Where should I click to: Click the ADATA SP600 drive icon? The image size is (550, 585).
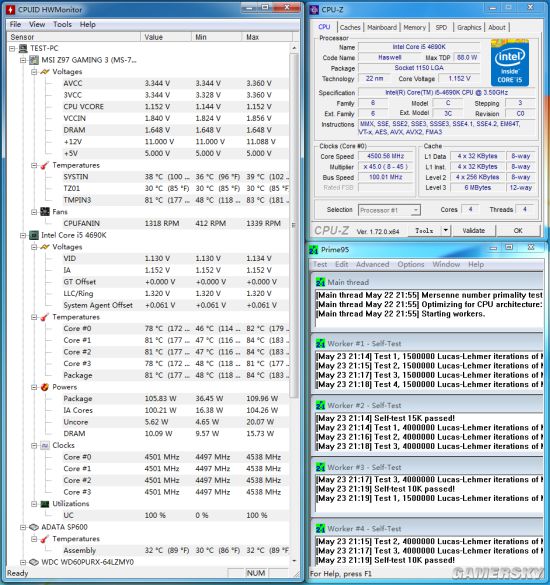pyautogui.click(x=34, y=527)
